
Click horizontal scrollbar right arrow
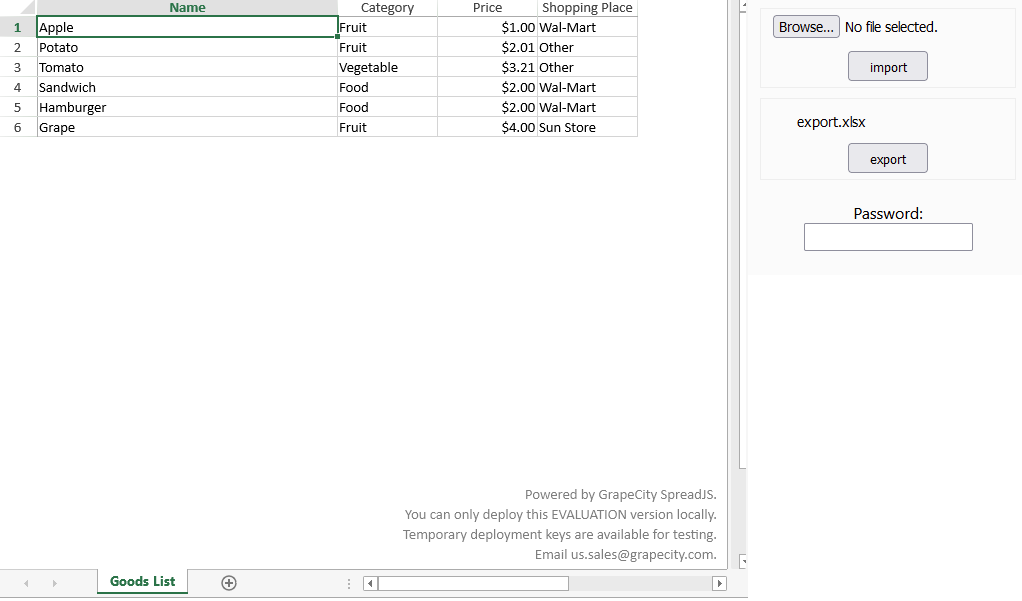pos(718,583)
